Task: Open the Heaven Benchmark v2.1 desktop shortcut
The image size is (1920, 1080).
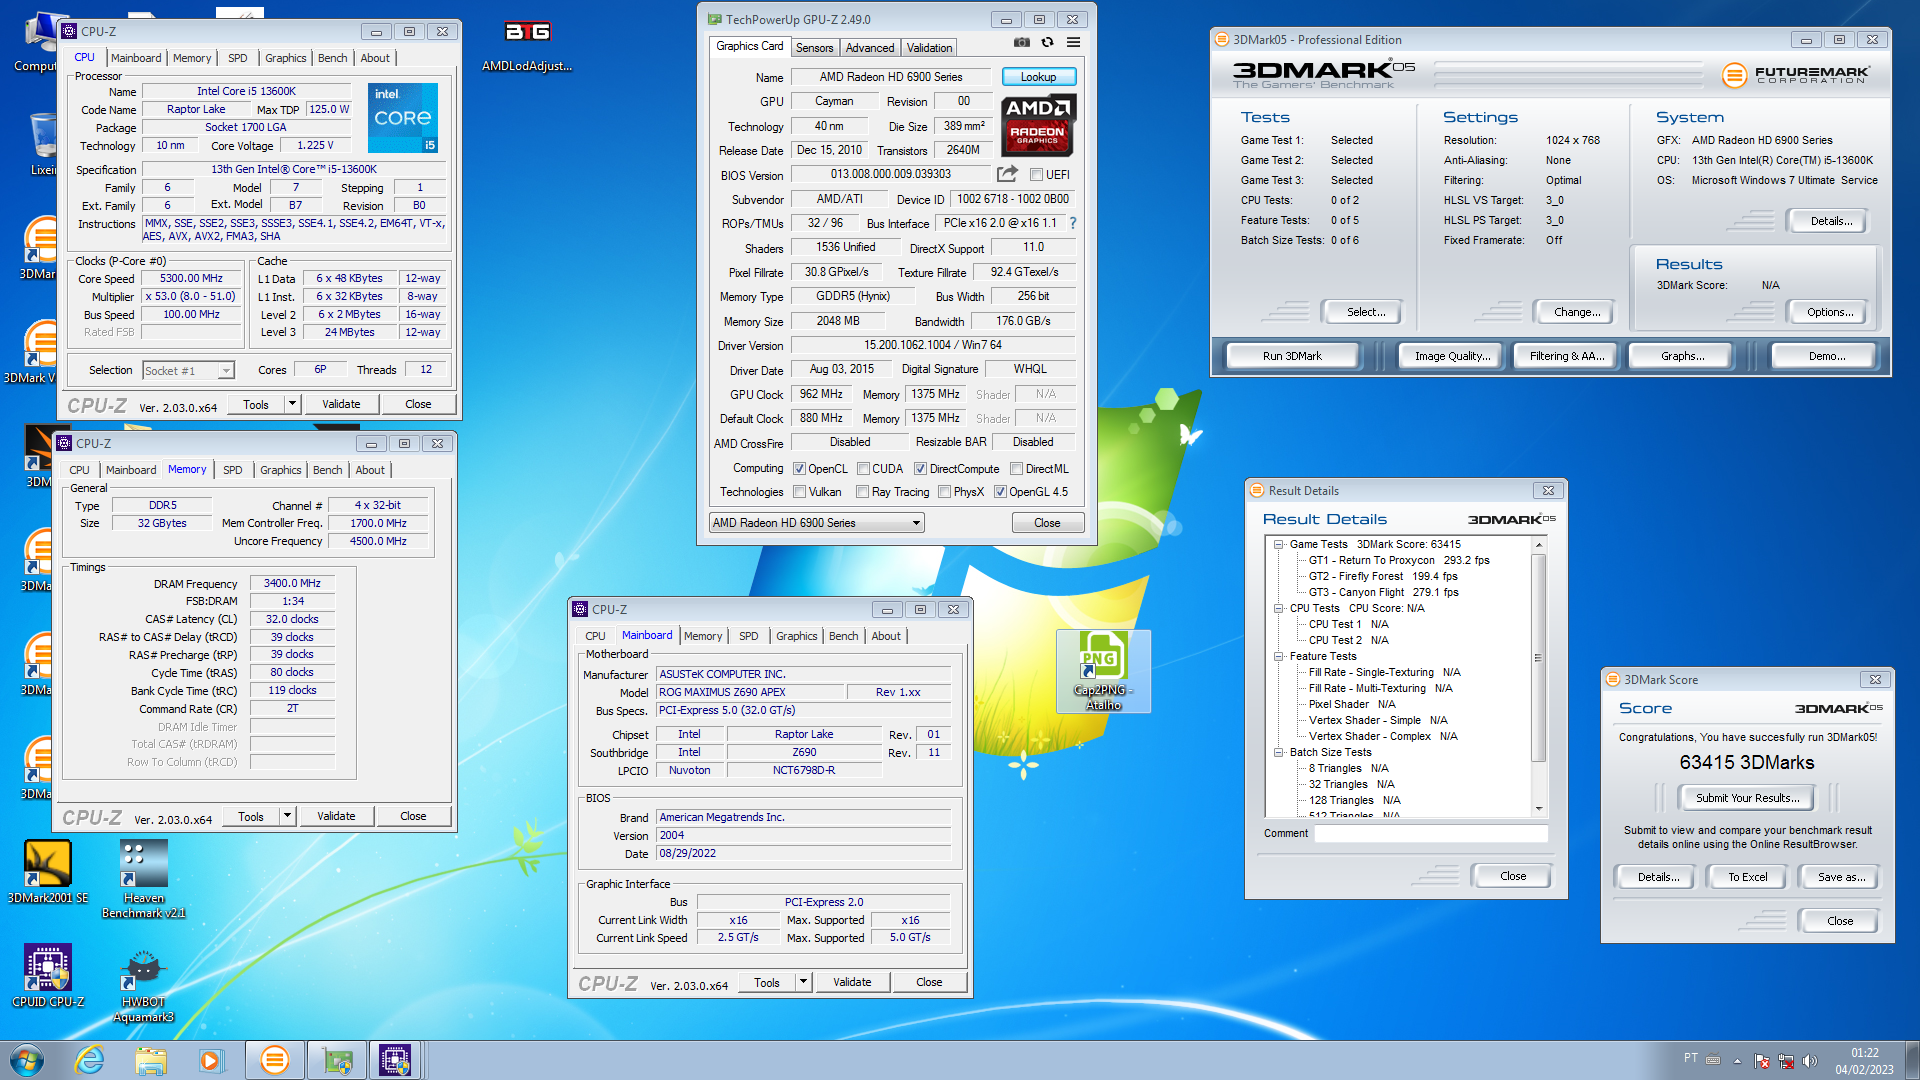Action: [143, 879]
